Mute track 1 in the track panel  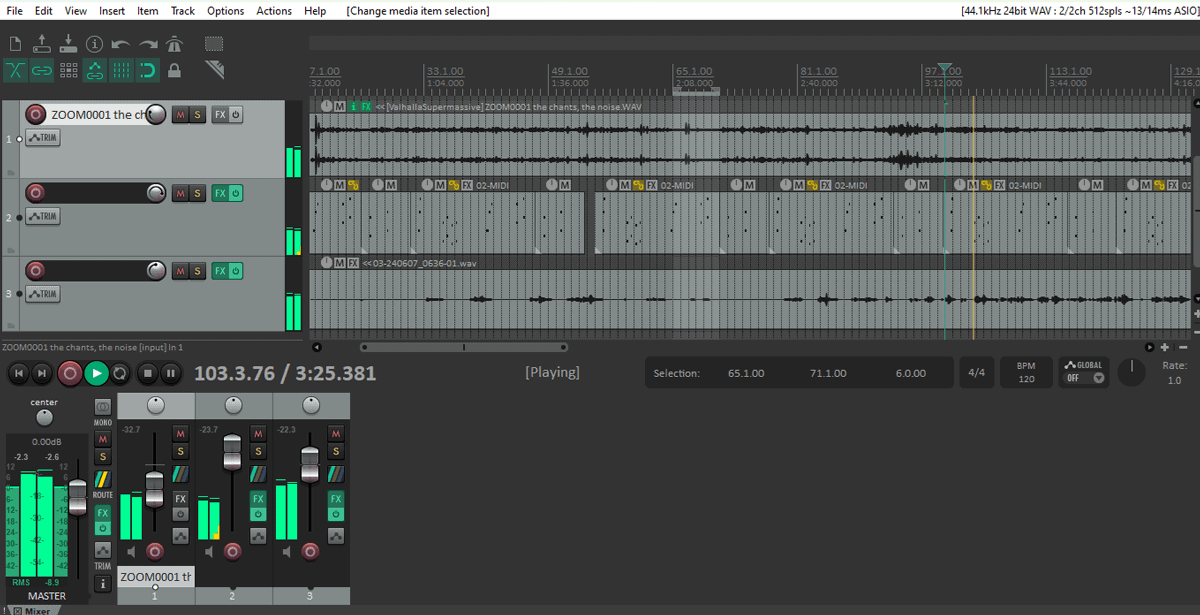point(180,115)
